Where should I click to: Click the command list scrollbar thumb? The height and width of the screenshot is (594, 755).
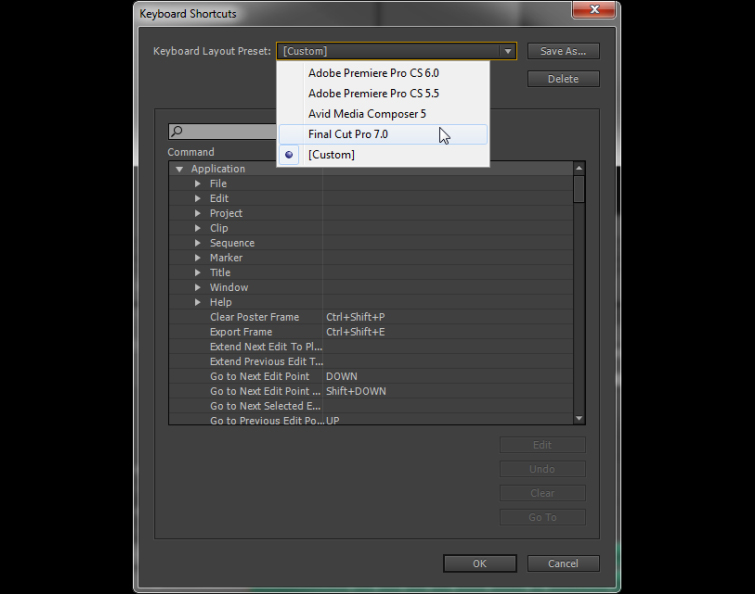click(579, 189)
